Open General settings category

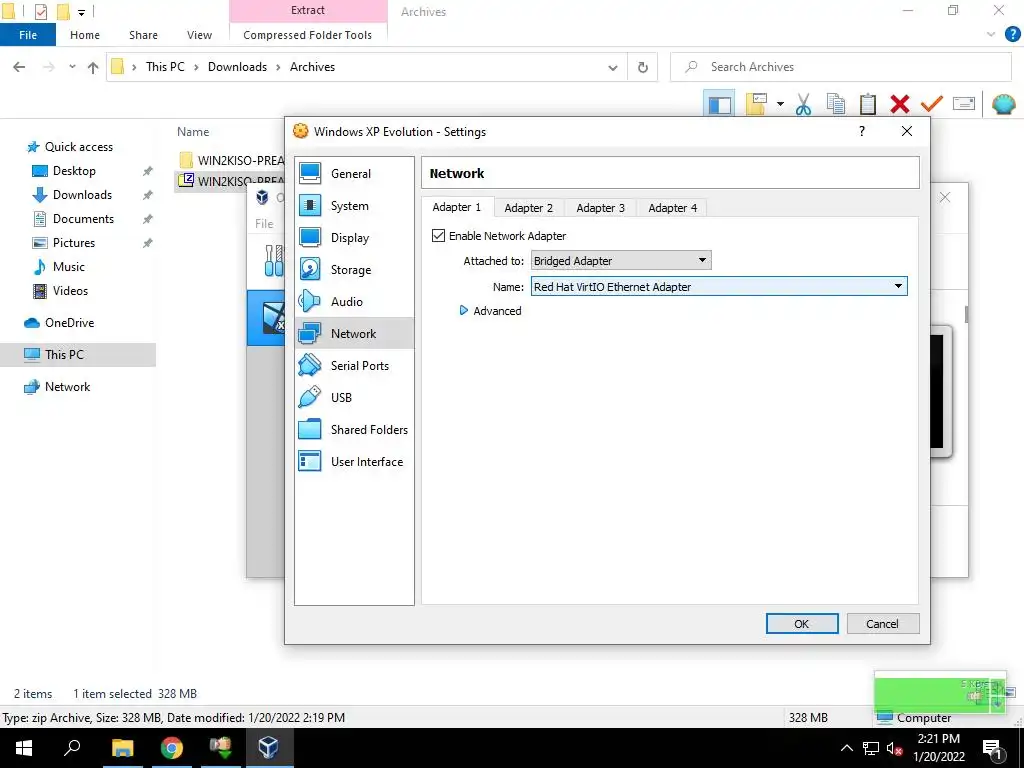[354, 173]
